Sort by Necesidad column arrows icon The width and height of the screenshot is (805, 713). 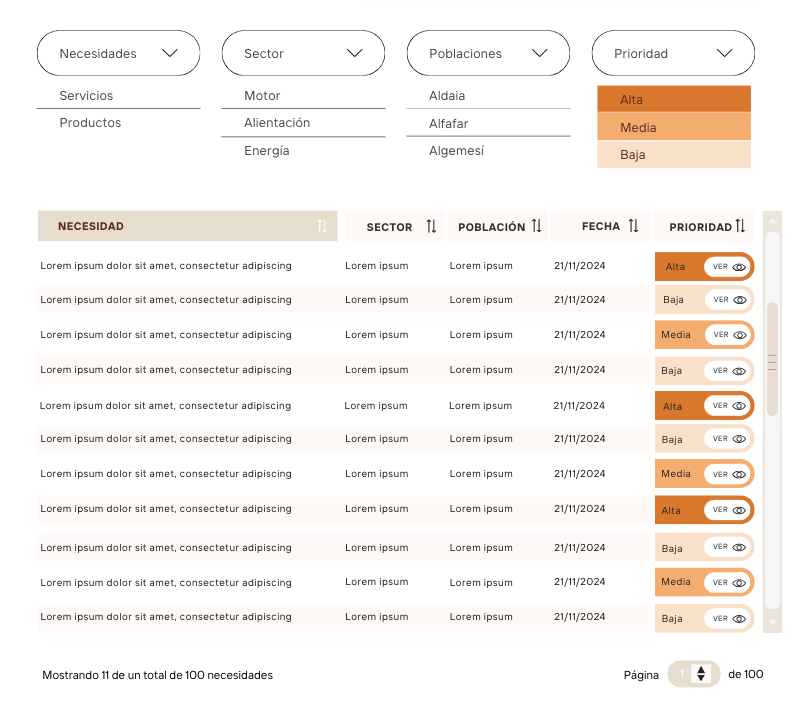(x=322, y=226)
